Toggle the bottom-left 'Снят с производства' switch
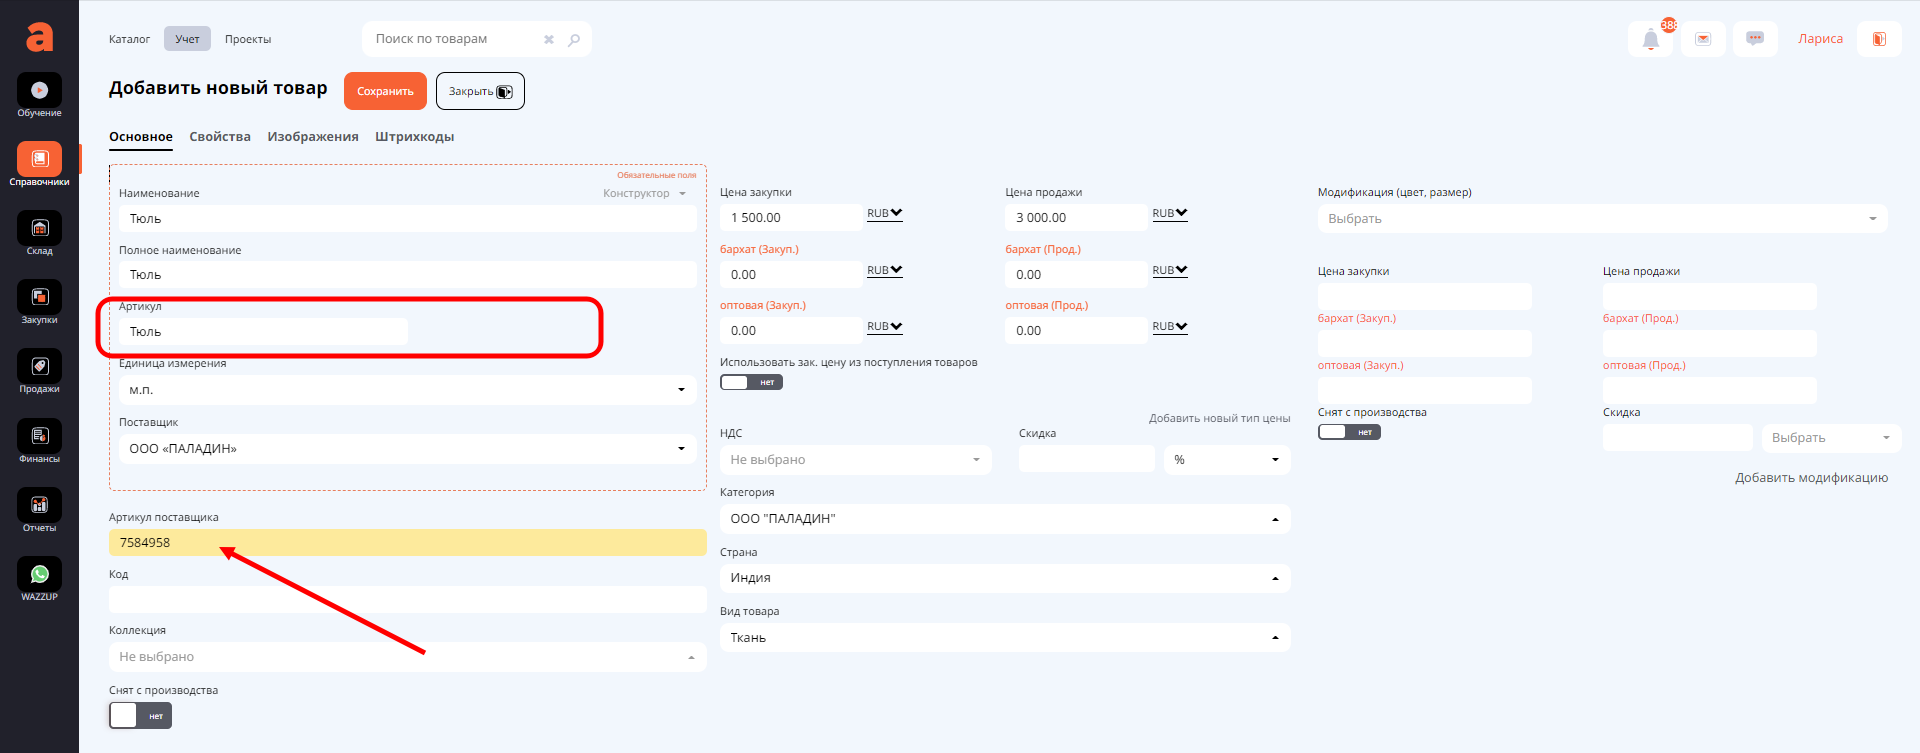This screenshot has width=1920, height=753. pyautogui.click(x=140, y=716)
